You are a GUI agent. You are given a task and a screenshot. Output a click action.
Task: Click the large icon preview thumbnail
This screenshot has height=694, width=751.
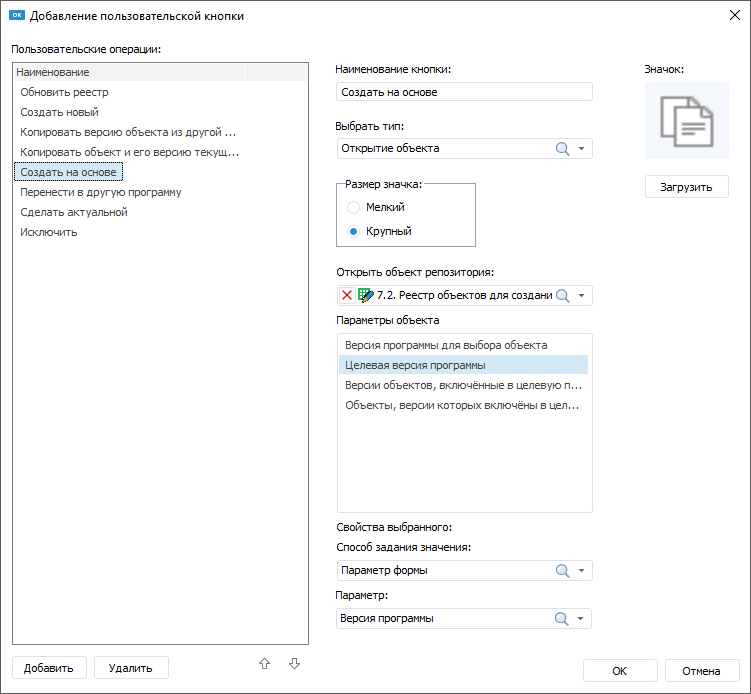686,120
